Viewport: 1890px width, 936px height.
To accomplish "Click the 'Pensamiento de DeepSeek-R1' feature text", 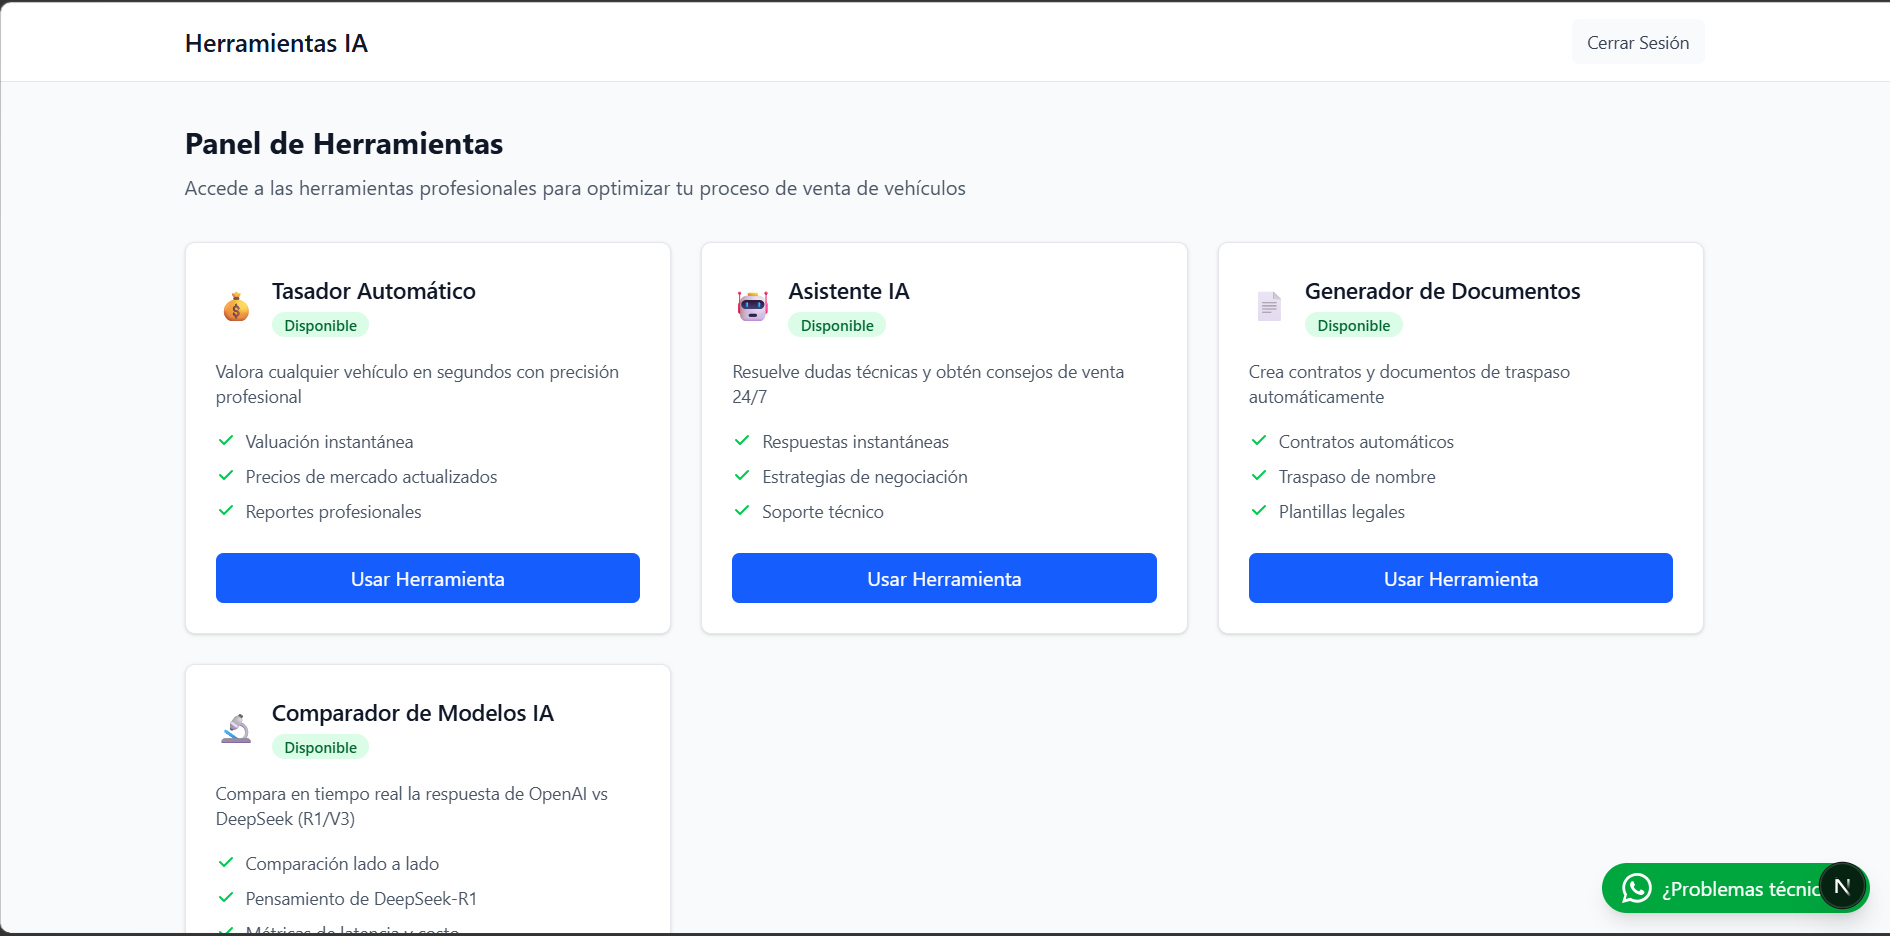I will tap(361, 899).
